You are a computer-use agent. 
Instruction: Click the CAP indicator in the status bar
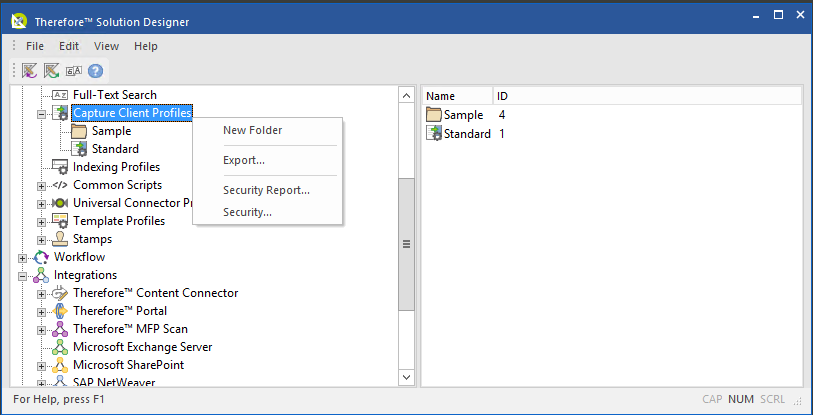pyautogui.click(x=712, y=399)
